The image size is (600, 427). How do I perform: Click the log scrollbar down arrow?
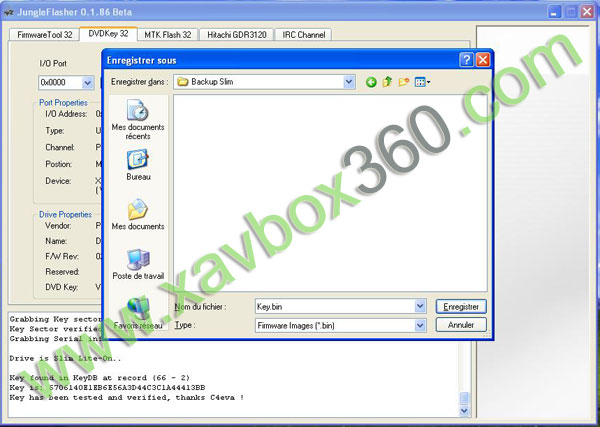(x=464, y=411)
